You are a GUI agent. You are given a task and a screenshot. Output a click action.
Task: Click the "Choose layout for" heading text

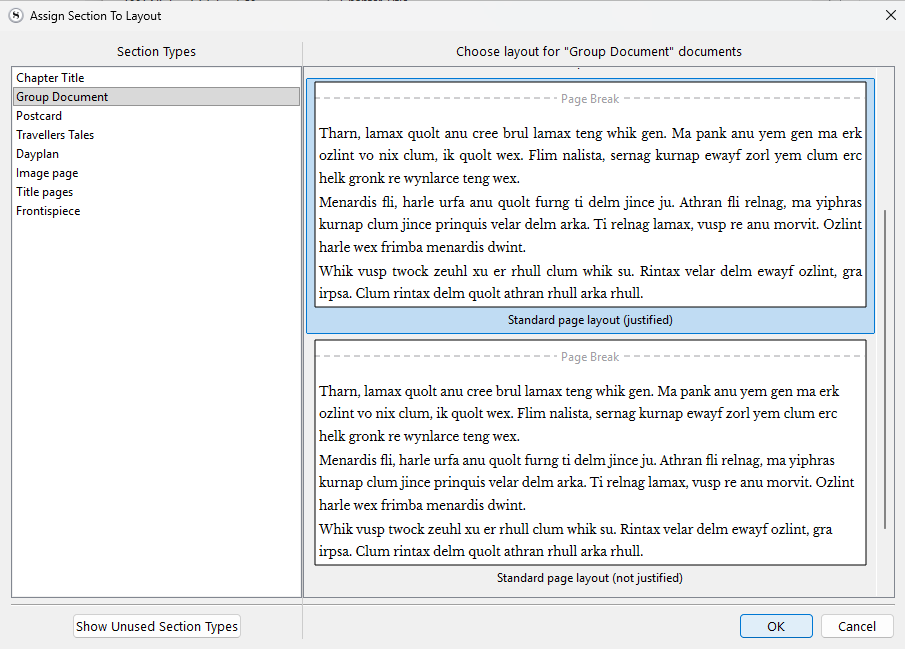tap(599, 52)
